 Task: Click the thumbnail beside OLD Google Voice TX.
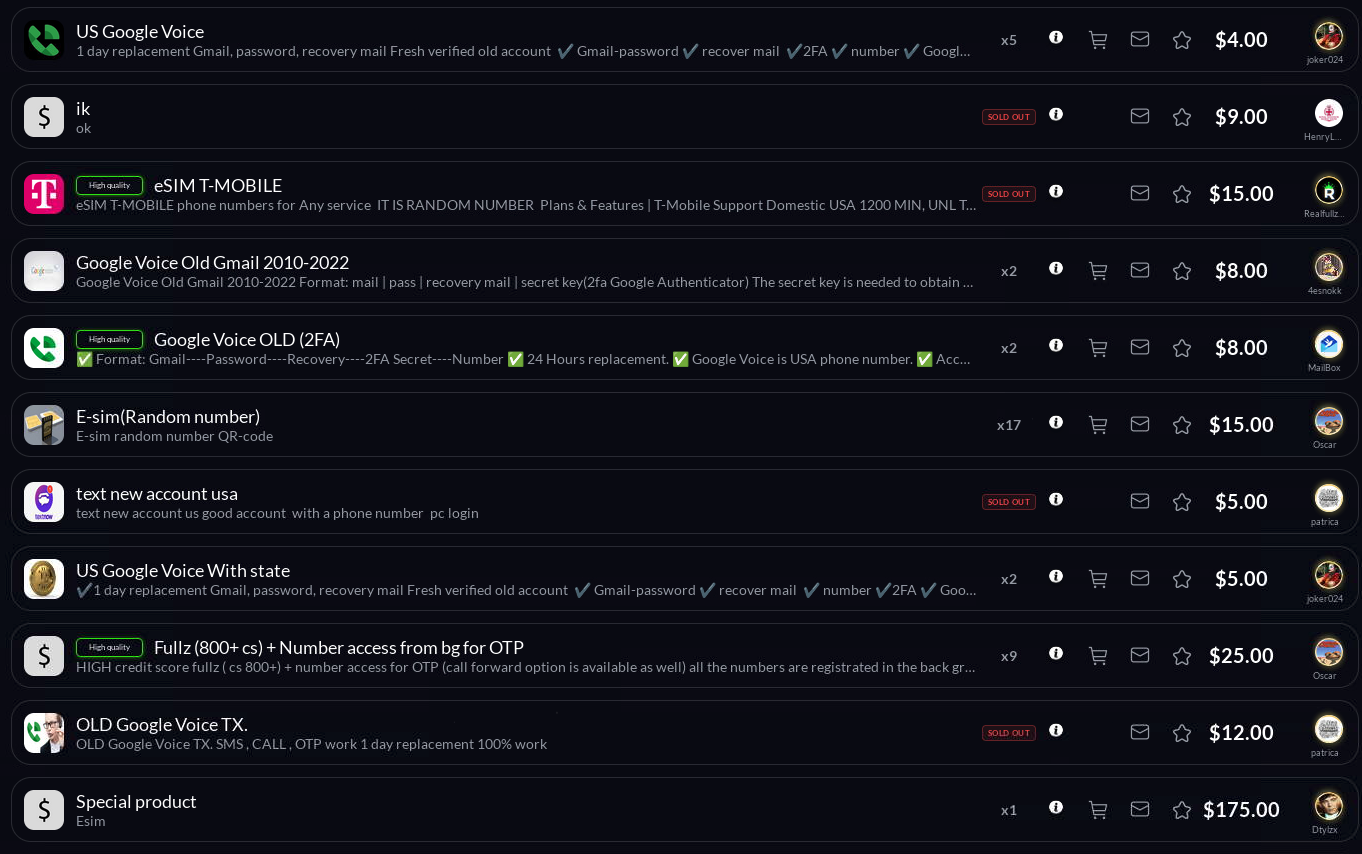(44, 733)
